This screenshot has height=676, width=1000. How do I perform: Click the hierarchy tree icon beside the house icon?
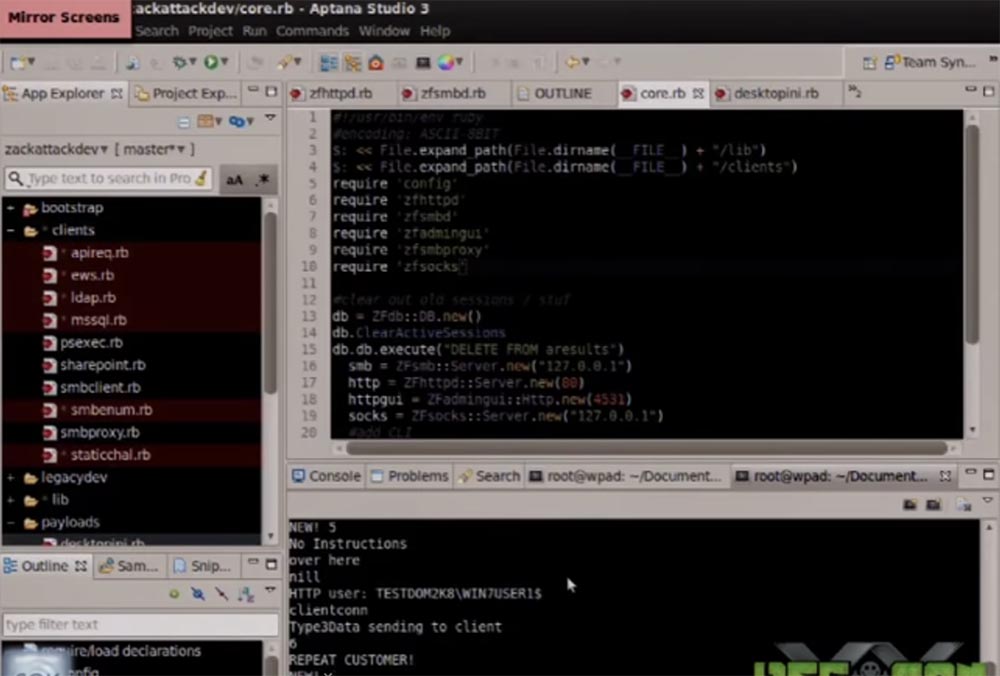coord(352,62)
